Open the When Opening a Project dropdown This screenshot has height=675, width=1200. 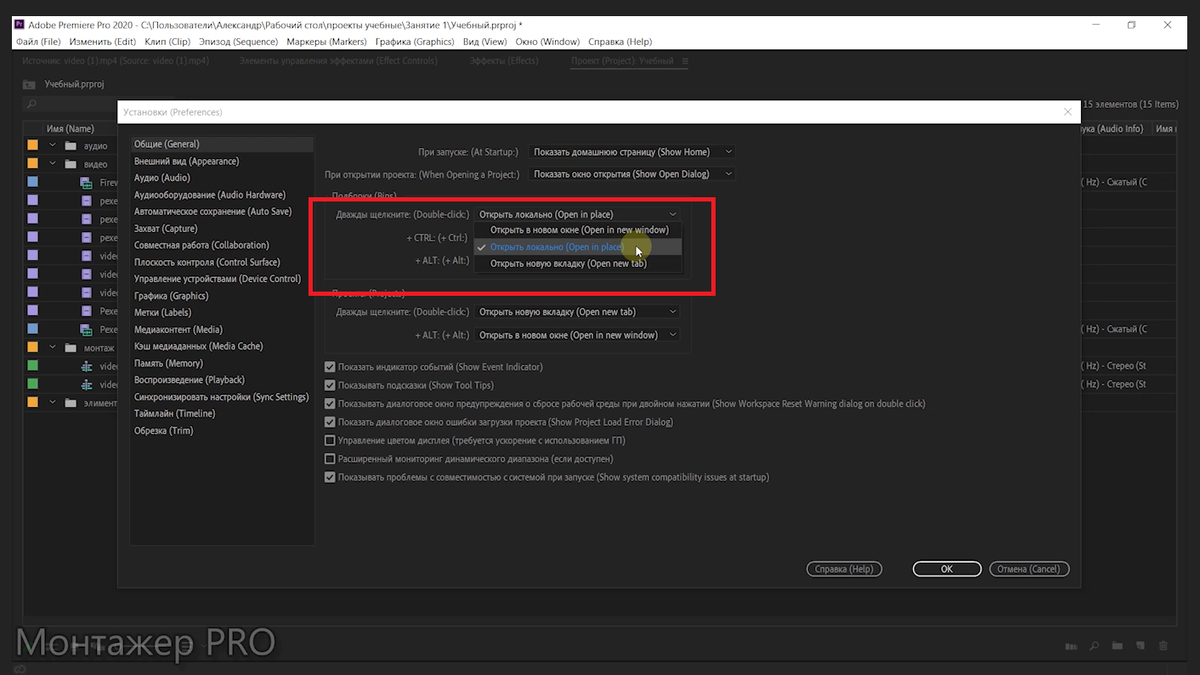coord(632,174)
